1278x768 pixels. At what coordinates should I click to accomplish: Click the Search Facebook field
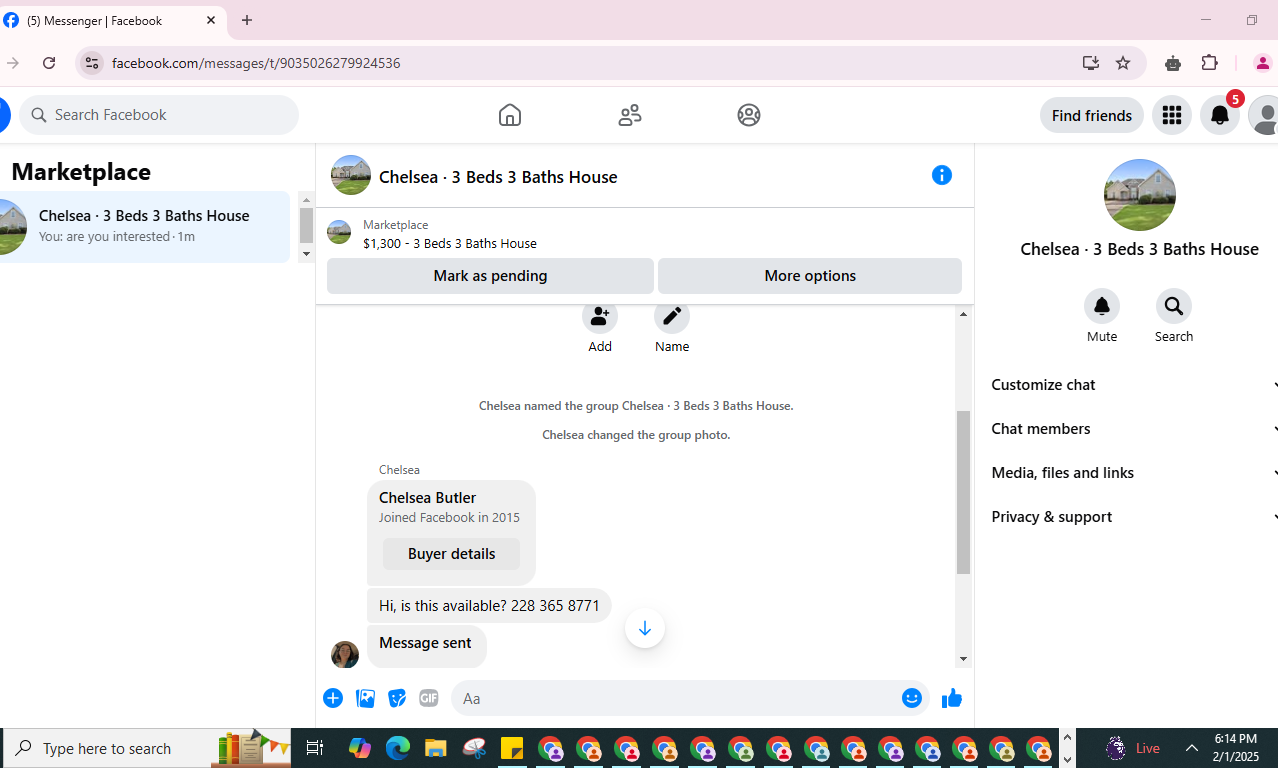tap(159, 115)
